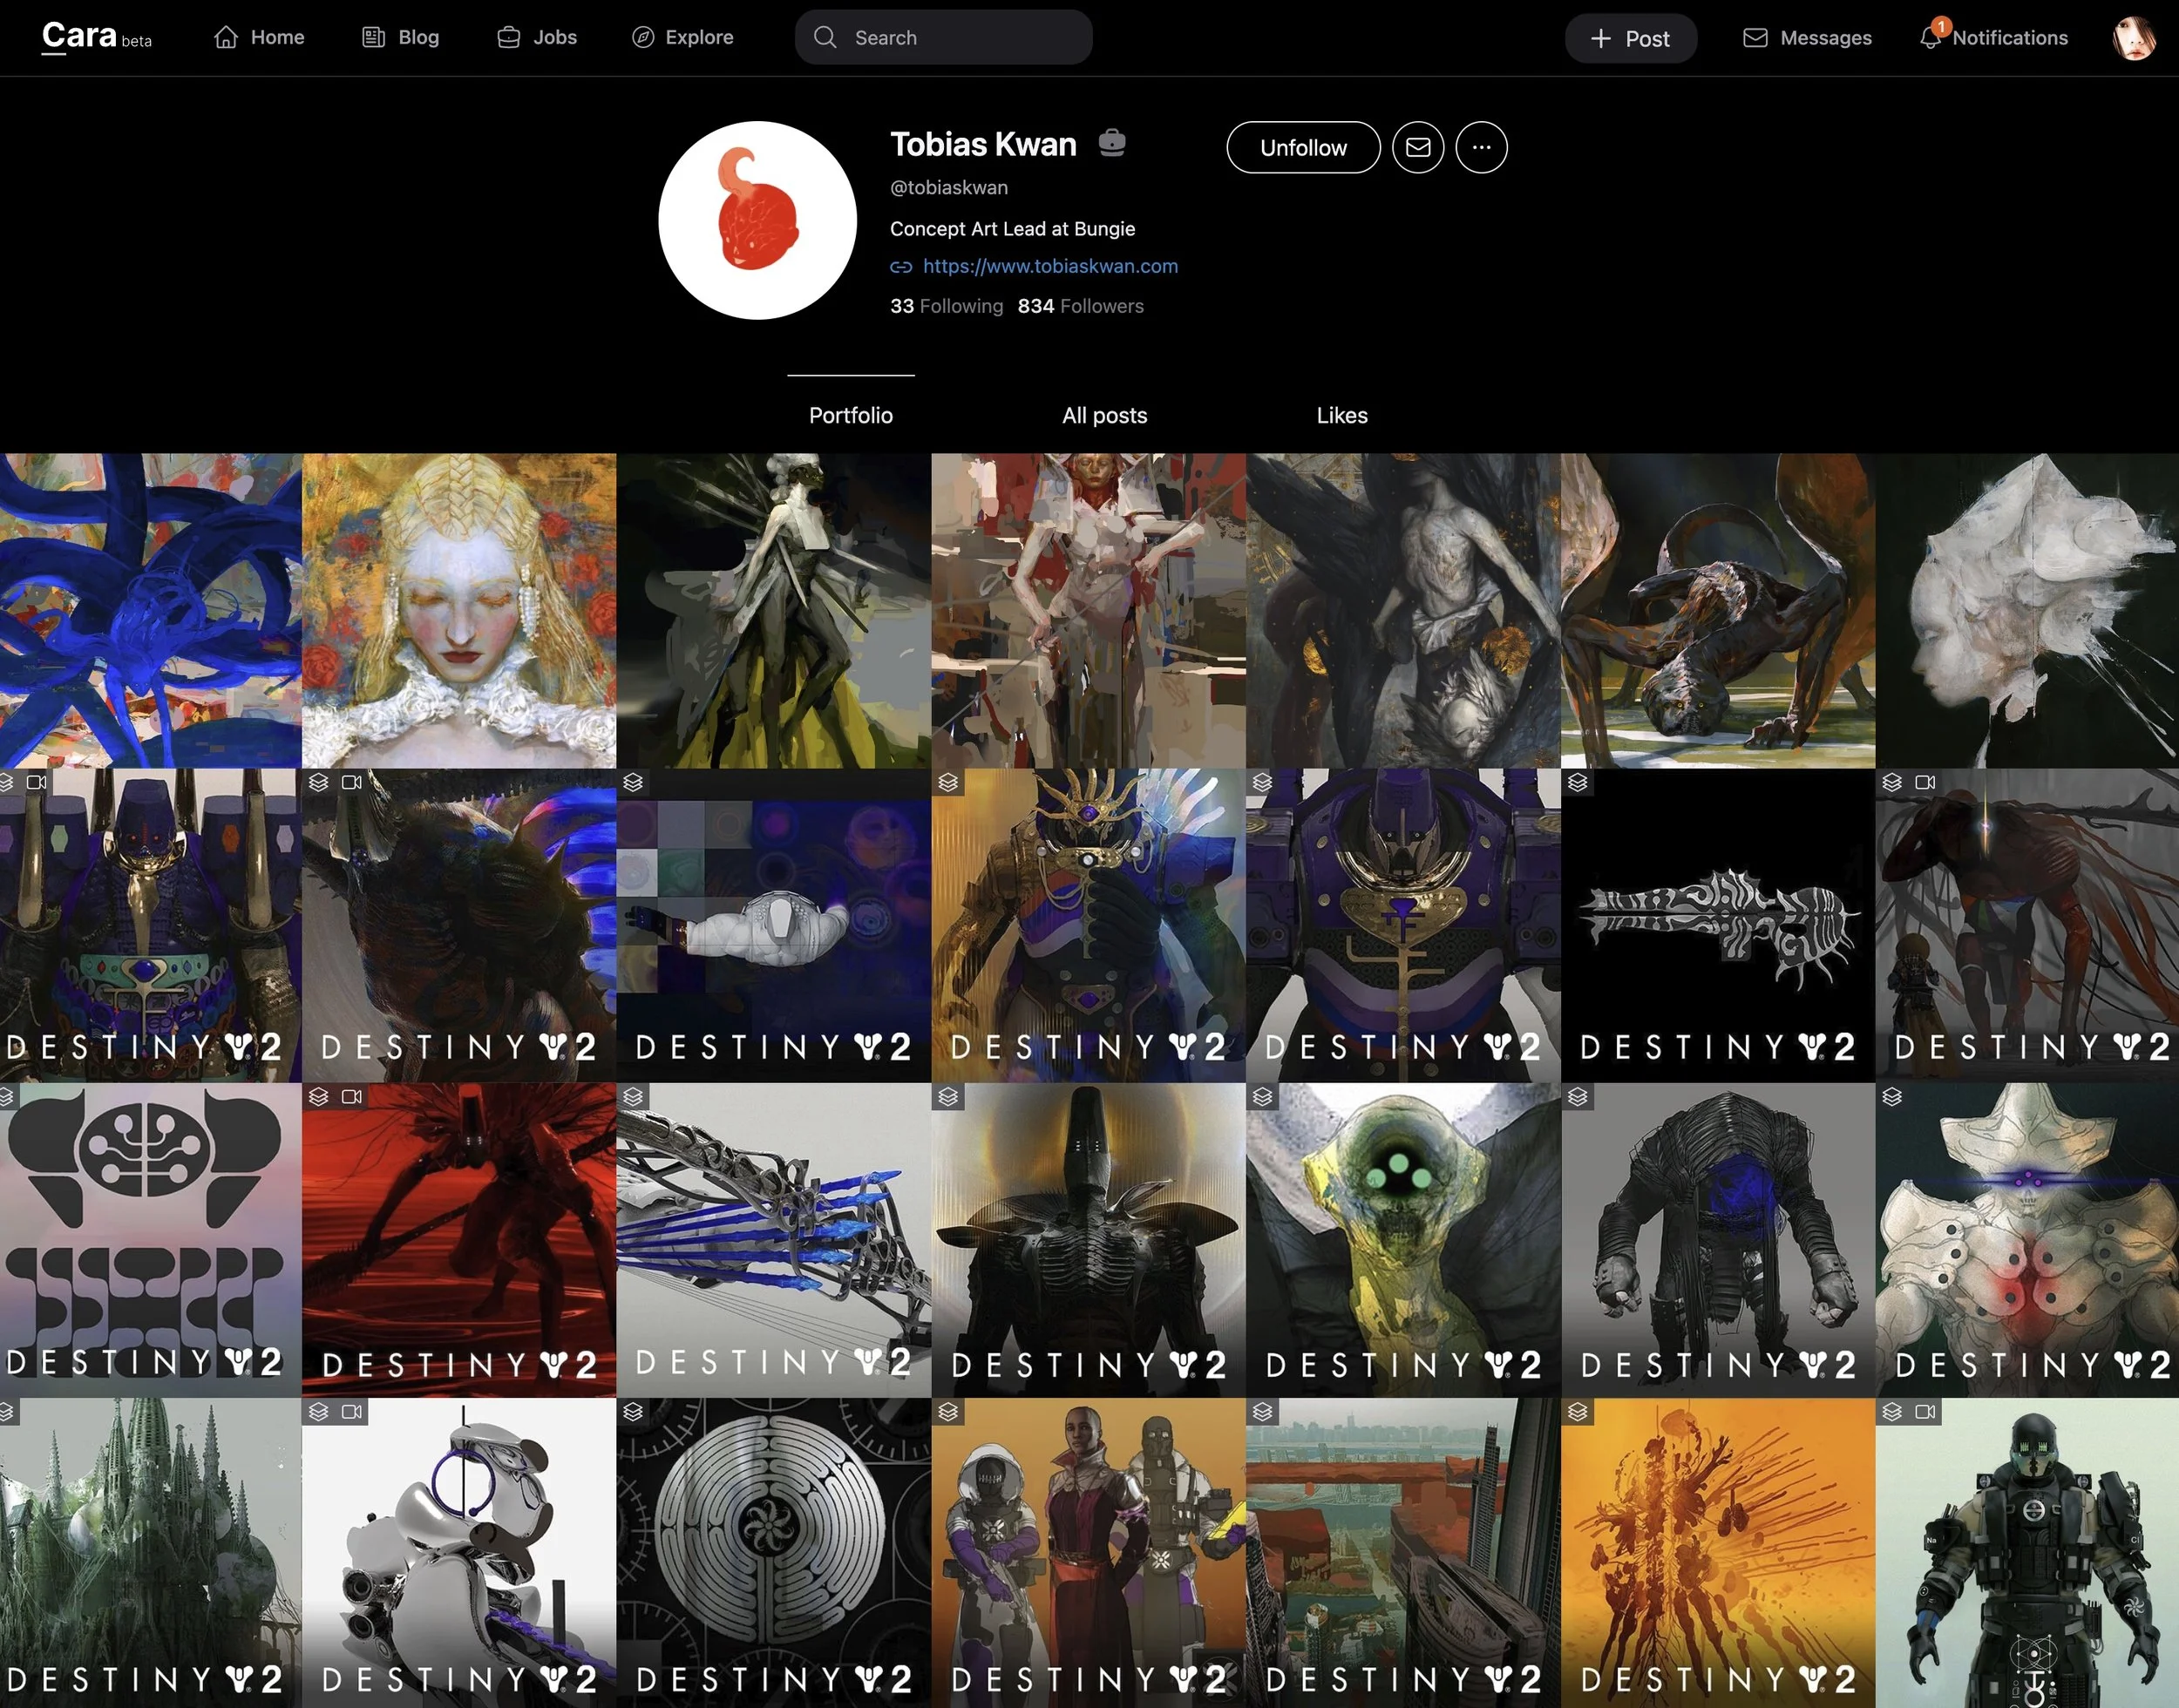Expand the three-dots more options menu
Image resolution: width=2179 pixels, height=1708 pixels.
[x=1481, y=148]
